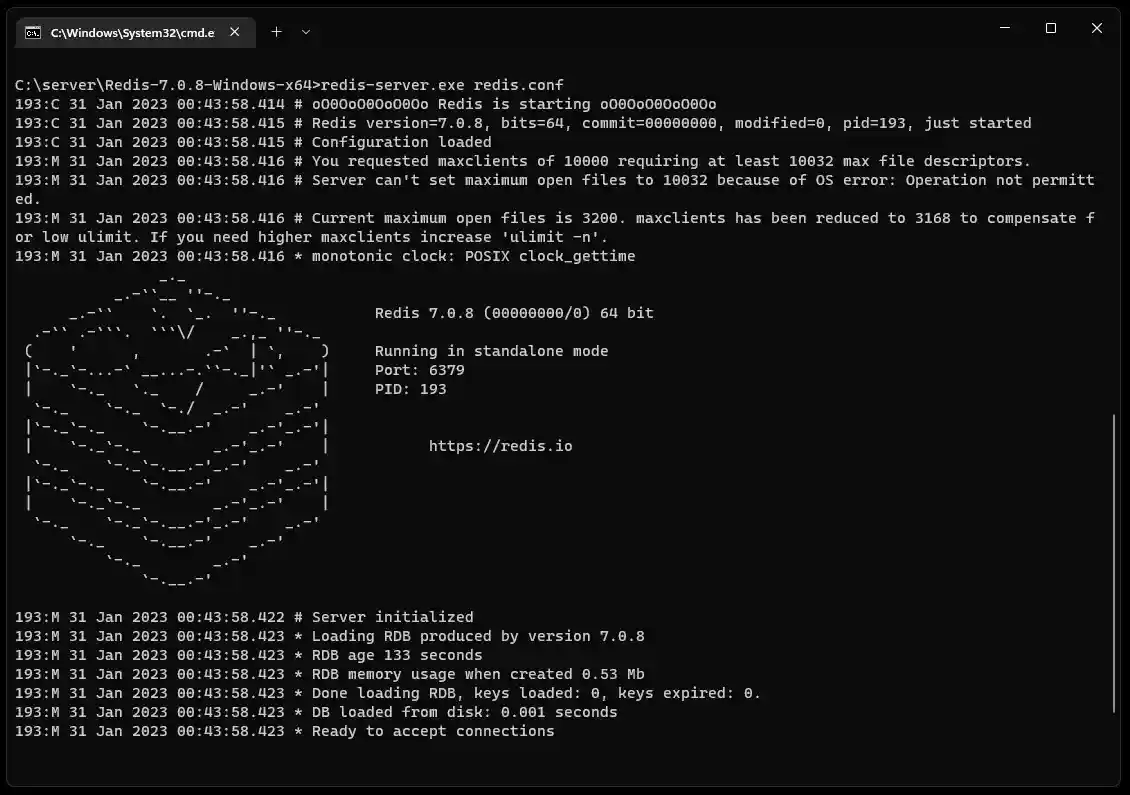
Task: Click the 'RDB age 133 seconds' line
Action: [x=249, y=655]
